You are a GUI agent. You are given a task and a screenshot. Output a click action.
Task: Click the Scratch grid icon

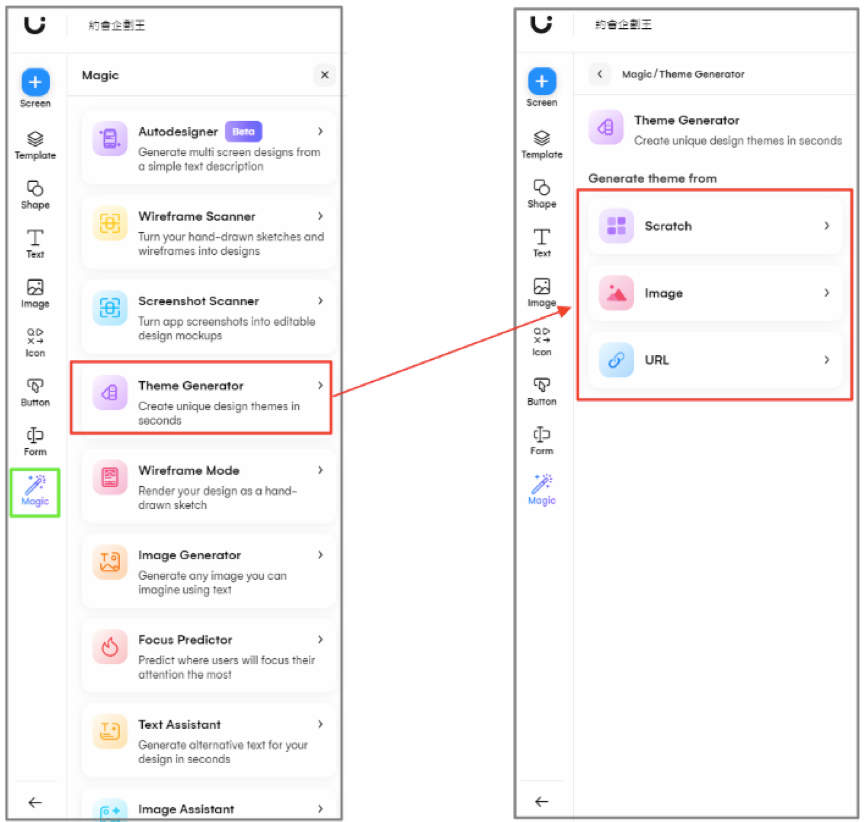click(x=616, y=226)
